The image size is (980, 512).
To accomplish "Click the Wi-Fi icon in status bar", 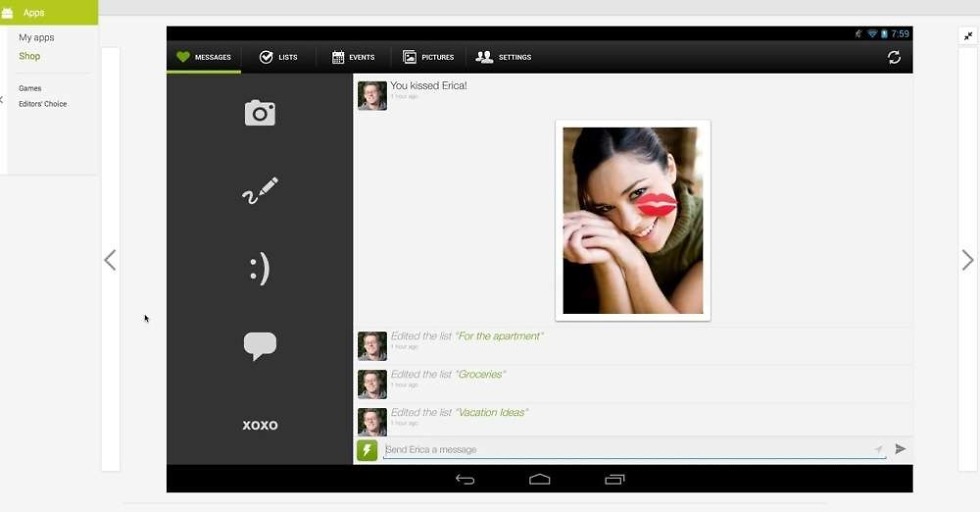I will point(872,34).
